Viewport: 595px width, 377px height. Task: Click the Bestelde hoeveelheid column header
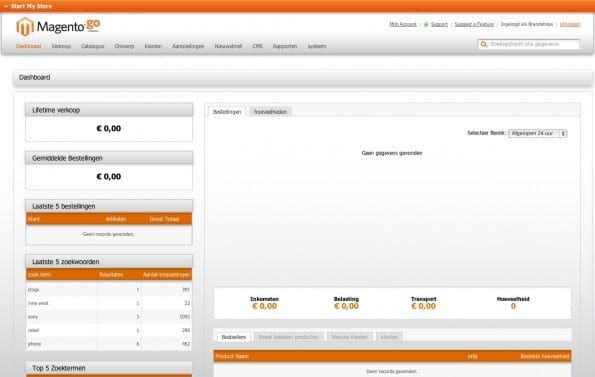(x=545, y=356)
